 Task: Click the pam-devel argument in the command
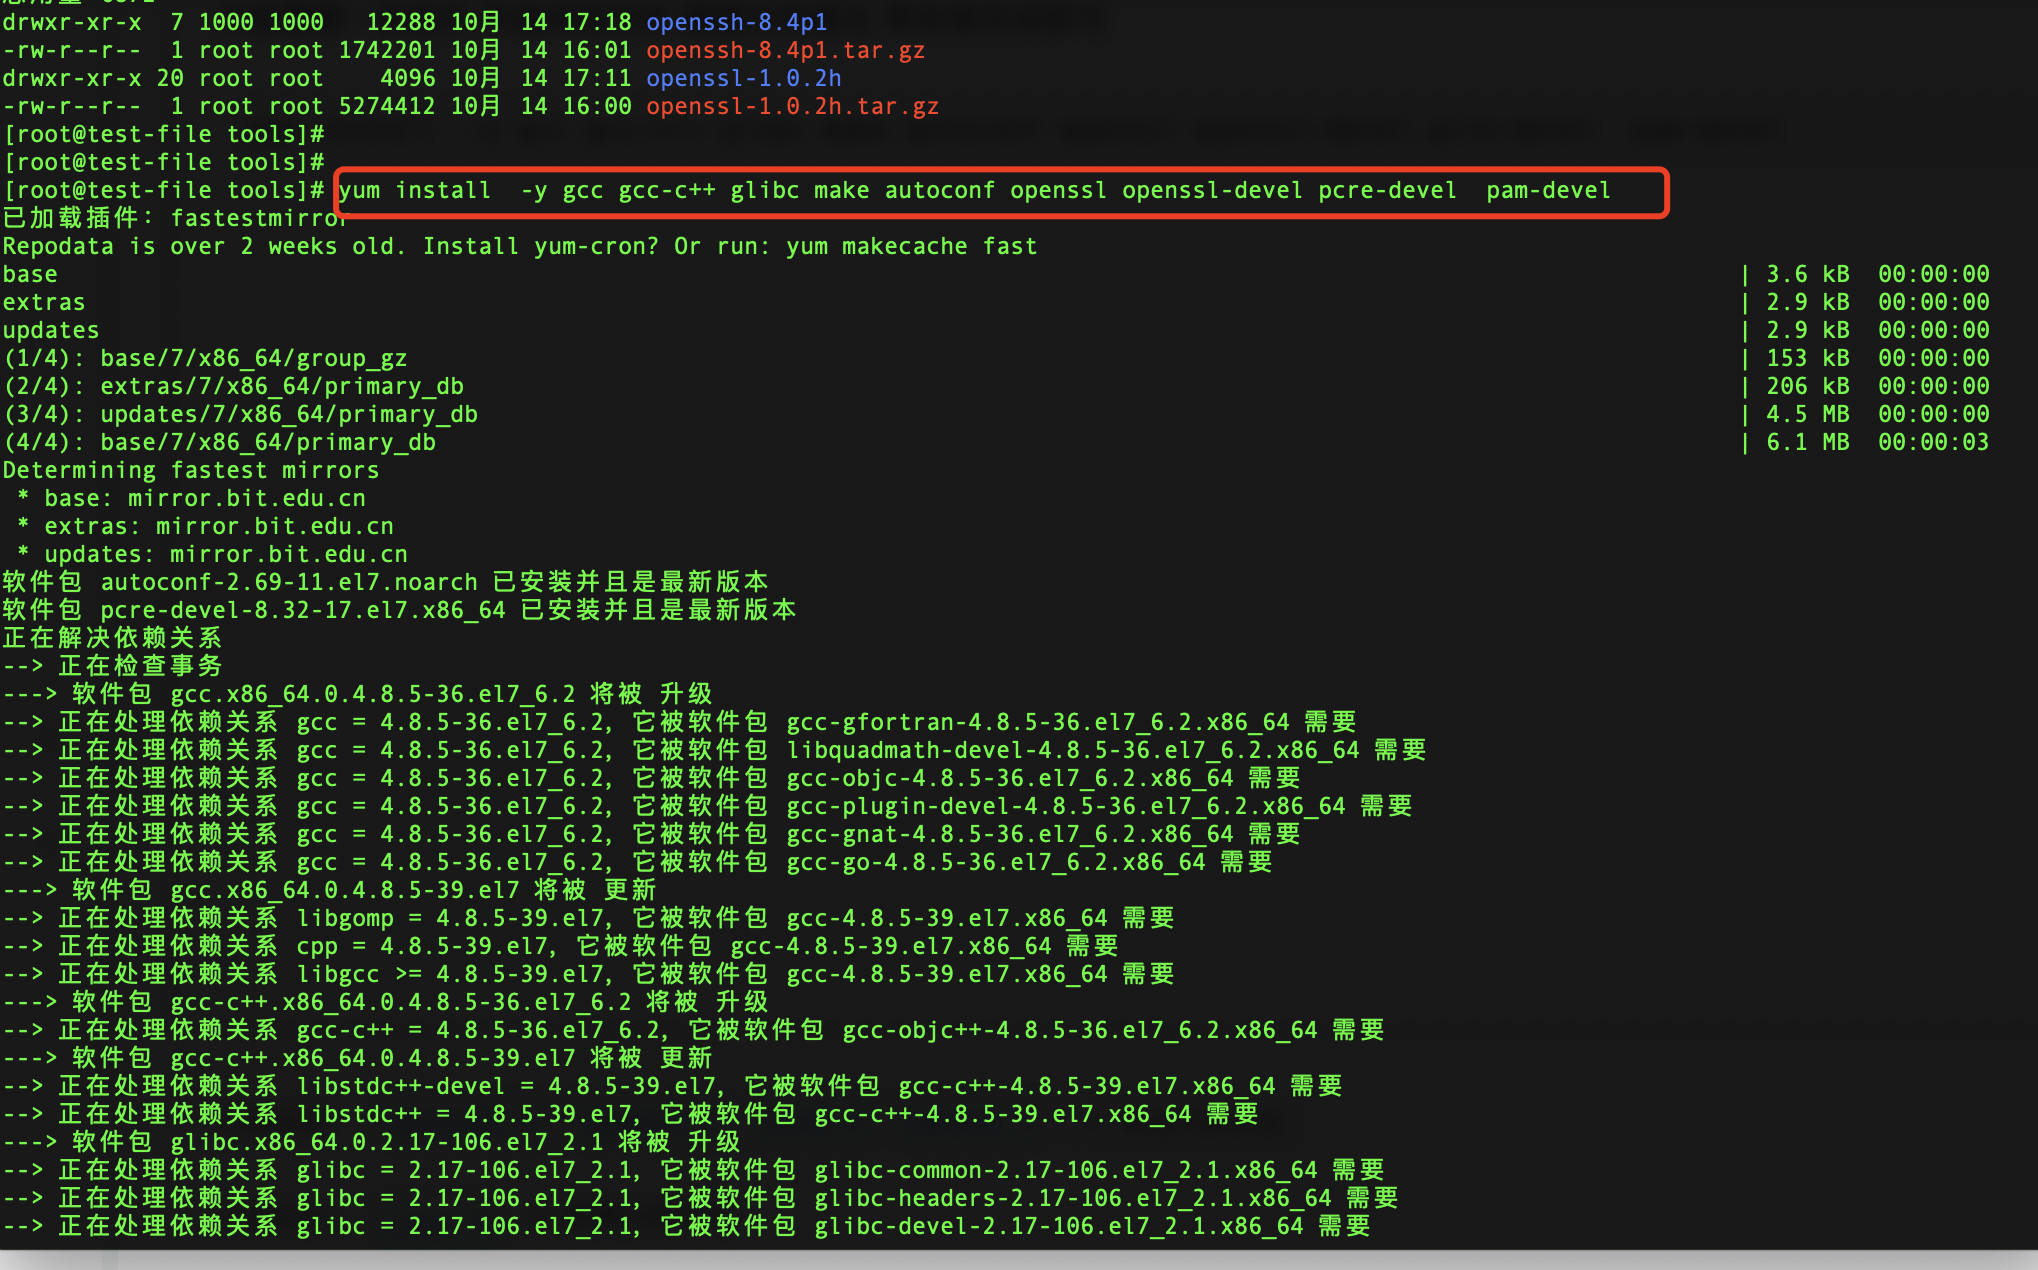(1547, 191)
